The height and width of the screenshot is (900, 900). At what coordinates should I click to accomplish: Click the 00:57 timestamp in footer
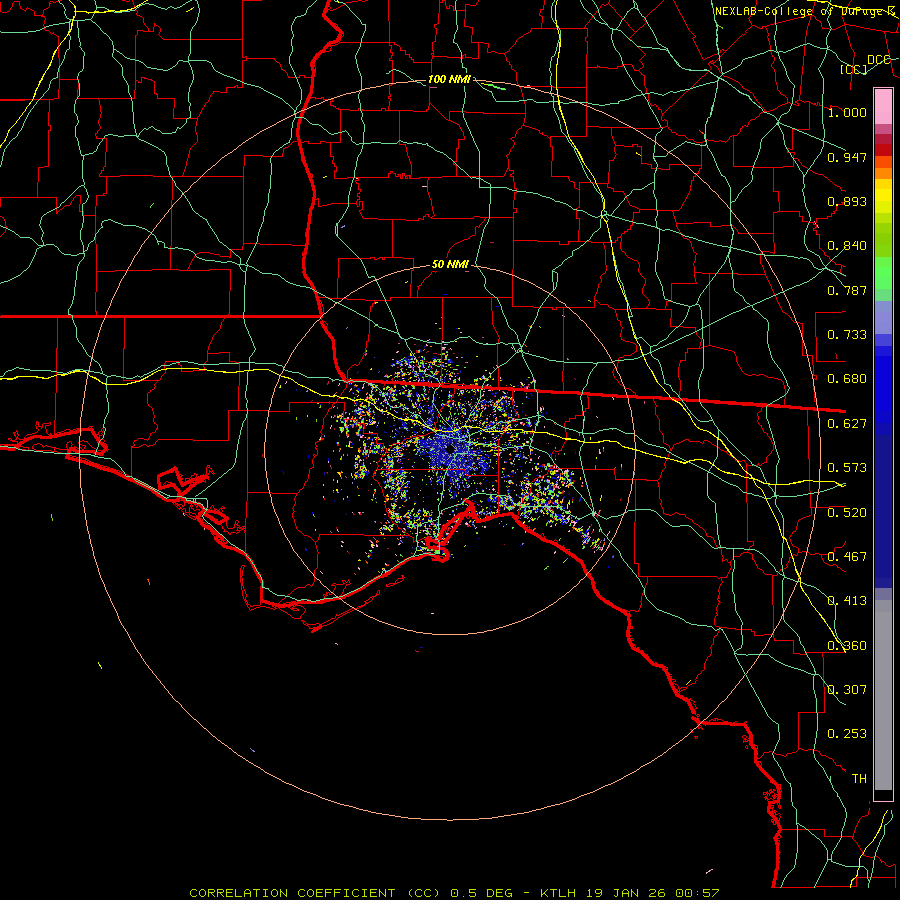(x=697, y=893)
